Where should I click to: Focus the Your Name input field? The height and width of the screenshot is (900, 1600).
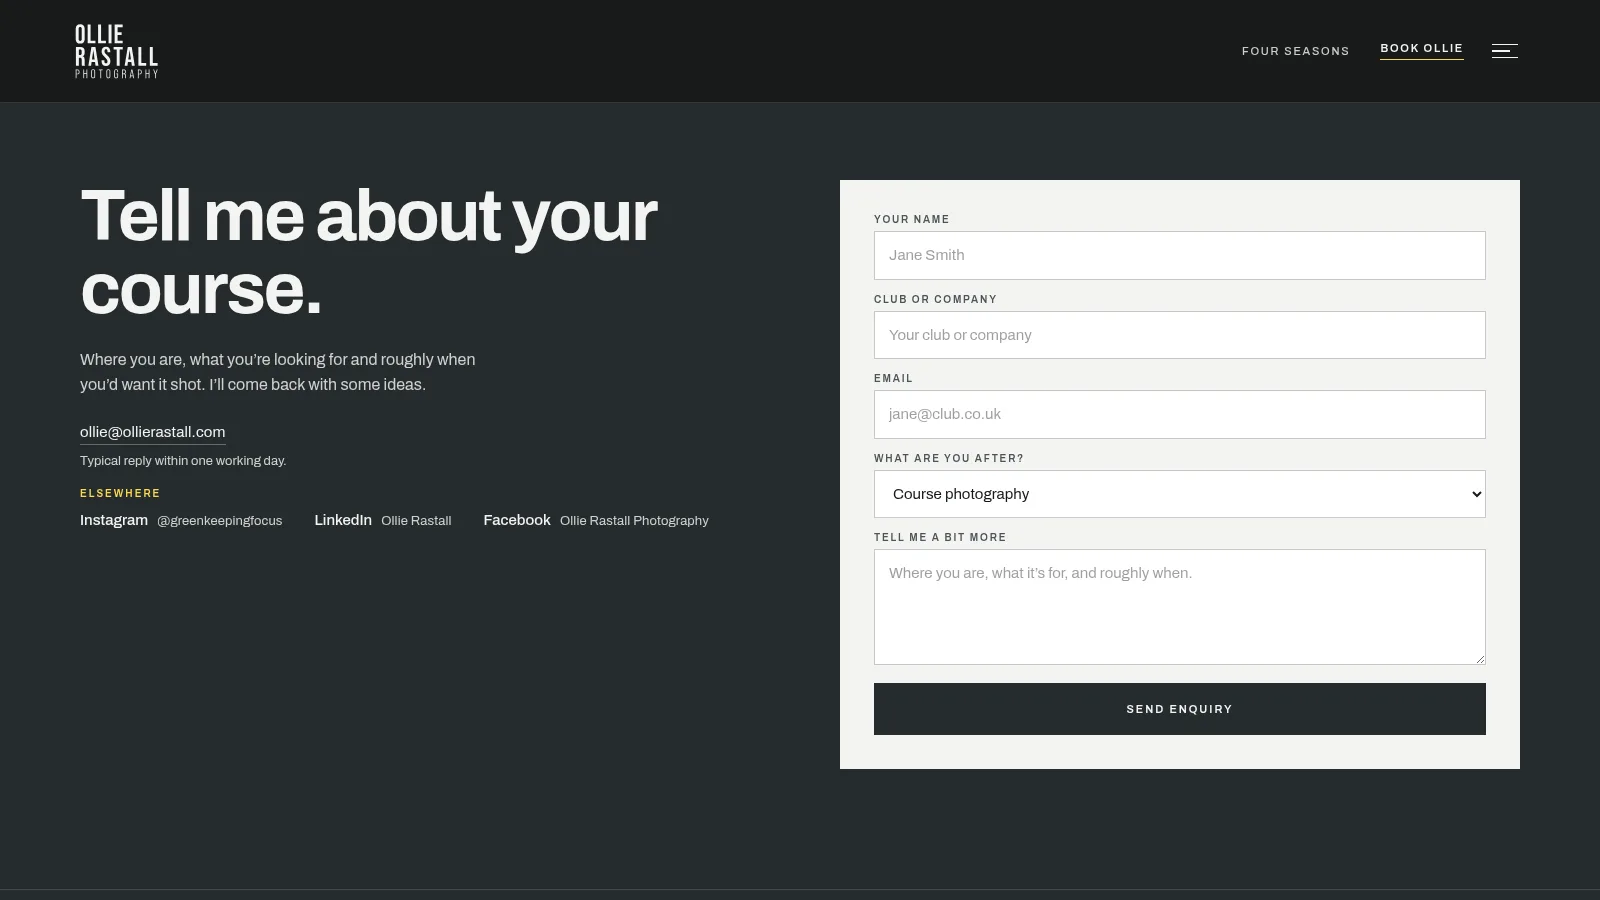coord(1179,255)
